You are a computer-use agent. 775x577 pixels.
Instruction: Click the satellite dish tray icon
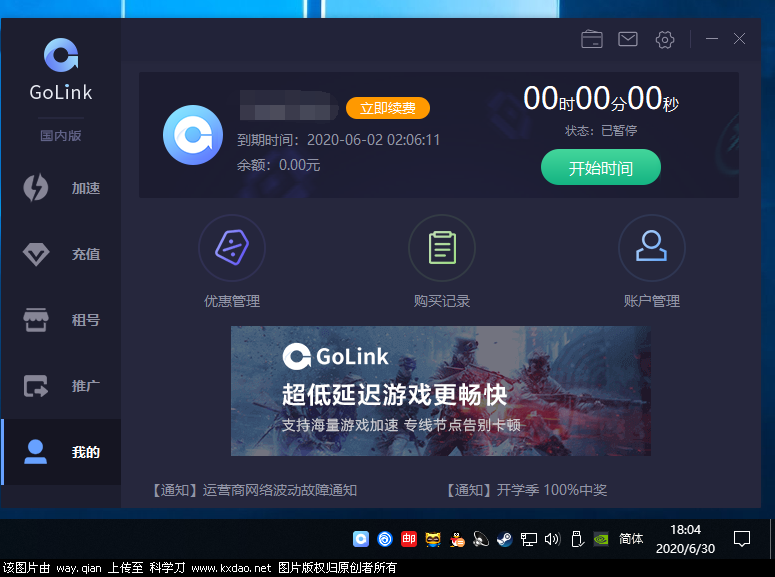[480, 538]
